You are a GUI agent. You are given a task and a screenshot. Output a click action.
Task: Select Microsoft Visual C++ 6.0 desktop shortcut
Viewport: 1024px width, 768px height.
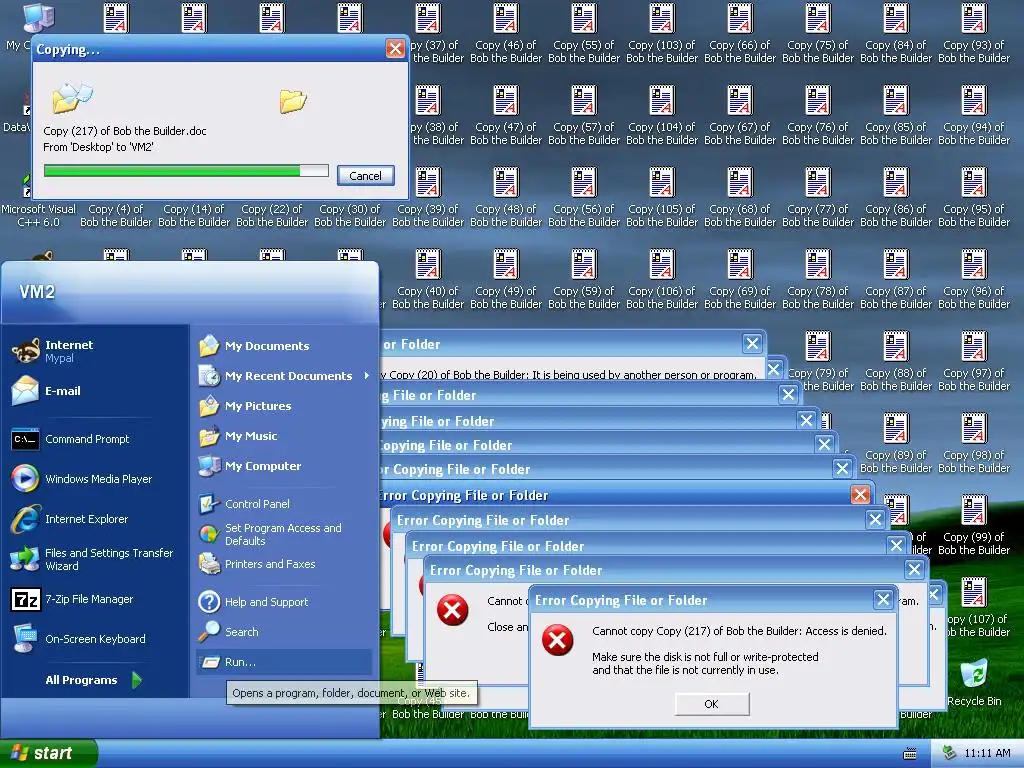[38, 216]
